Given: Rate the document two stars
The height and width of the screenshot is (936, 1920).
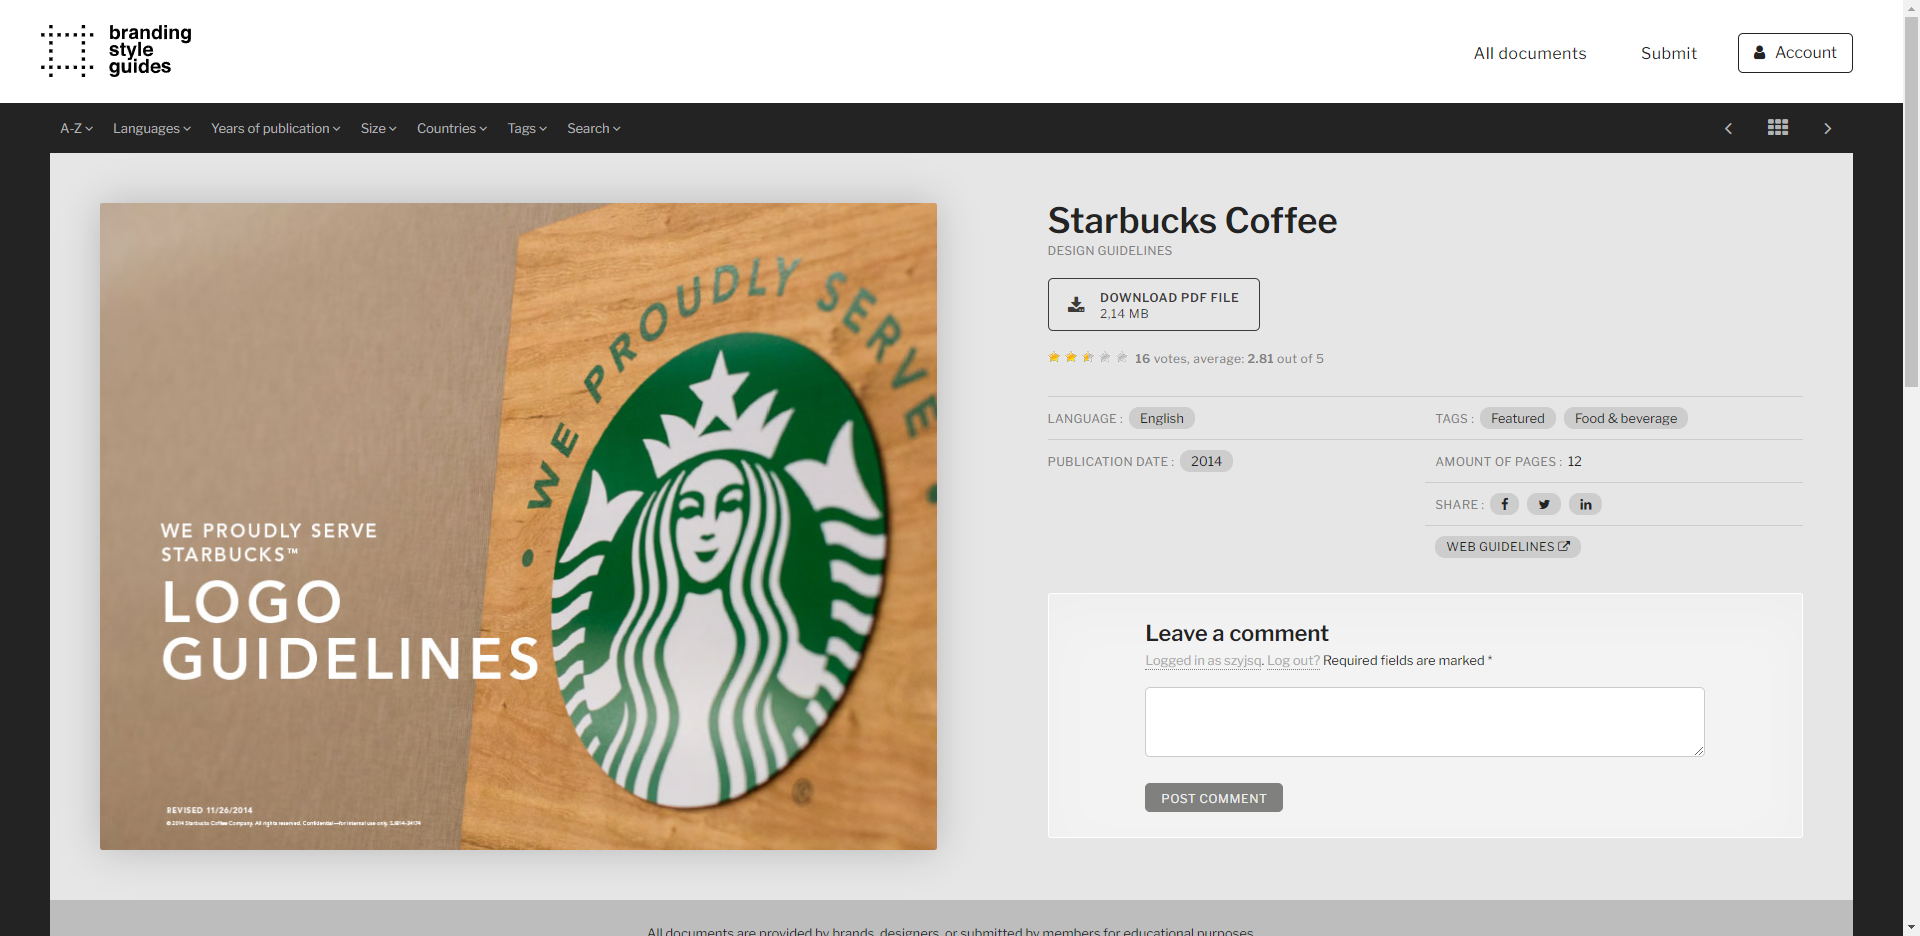Looking at the screenshot, I should click(x=1071, y=357).
